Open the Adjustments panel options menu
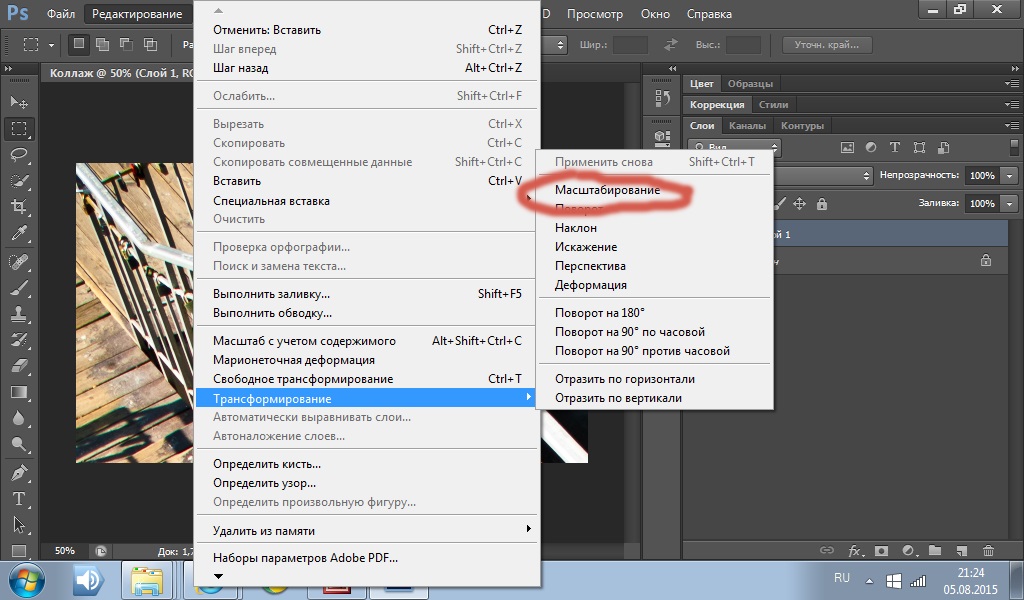Screen dimensions: 1024x600 [1012, 104]
